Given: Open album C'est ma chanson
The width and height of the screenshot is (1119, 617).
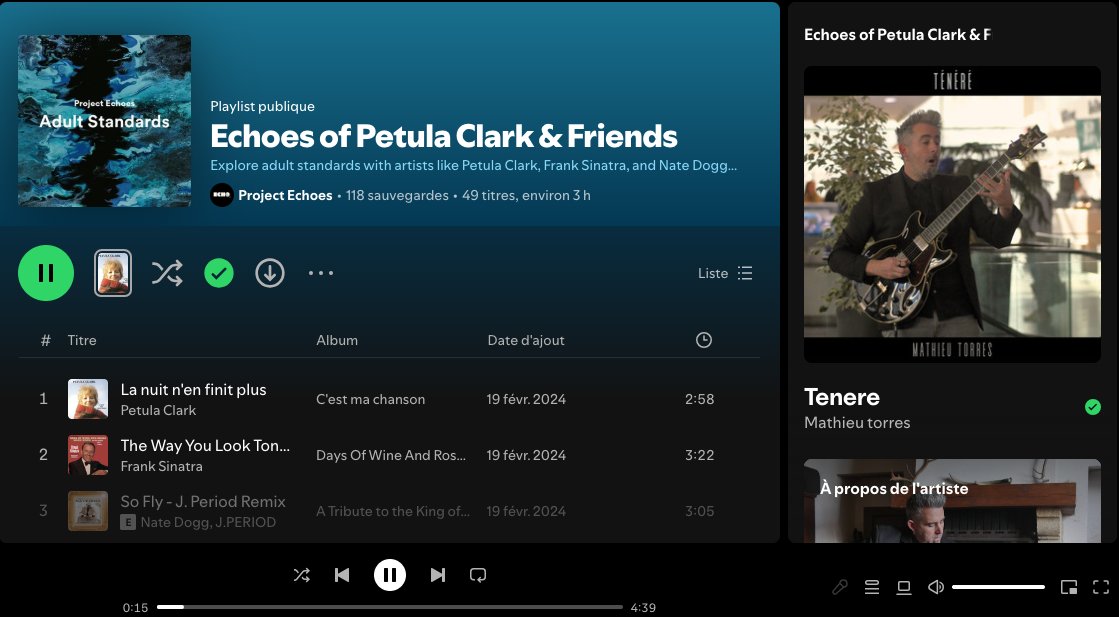Looking at the screenshot, I should (370, 399).
